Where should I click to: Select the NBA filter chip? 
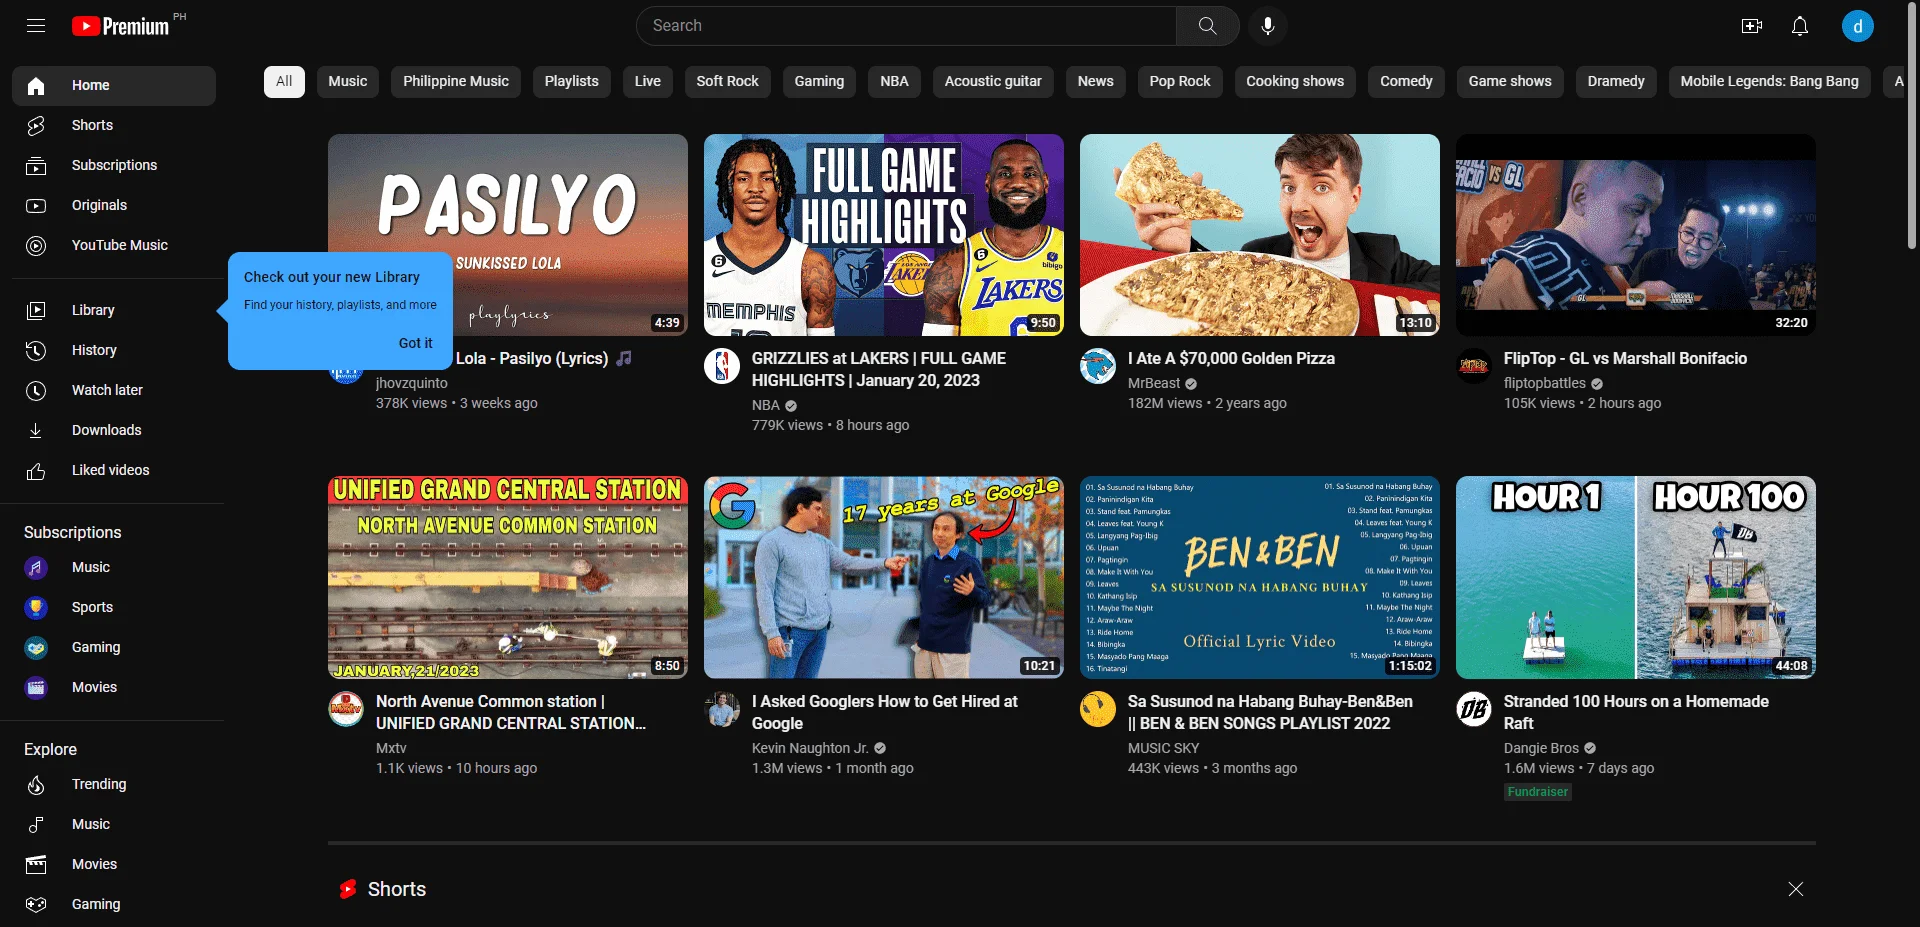(895, 82)
